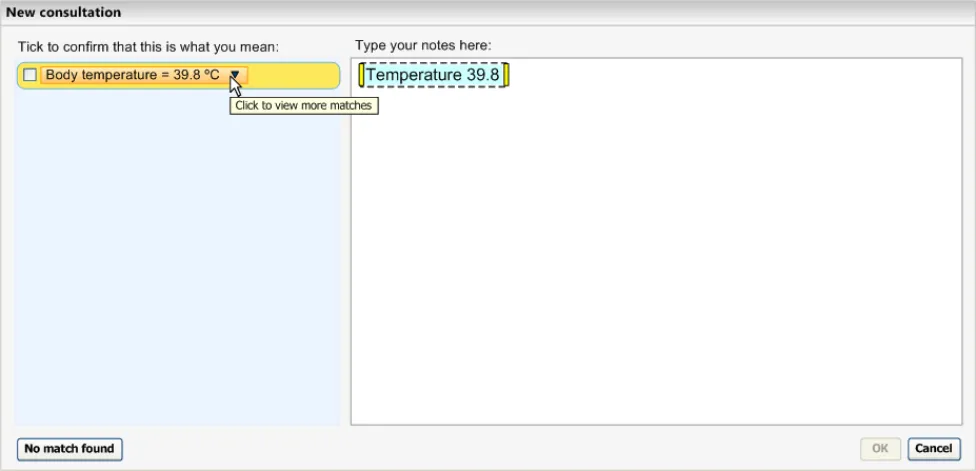Image resolution: width=976 pixels, height=471 pixels.
Task: Click the 'Type your notes here:' label
Action: 423,46
